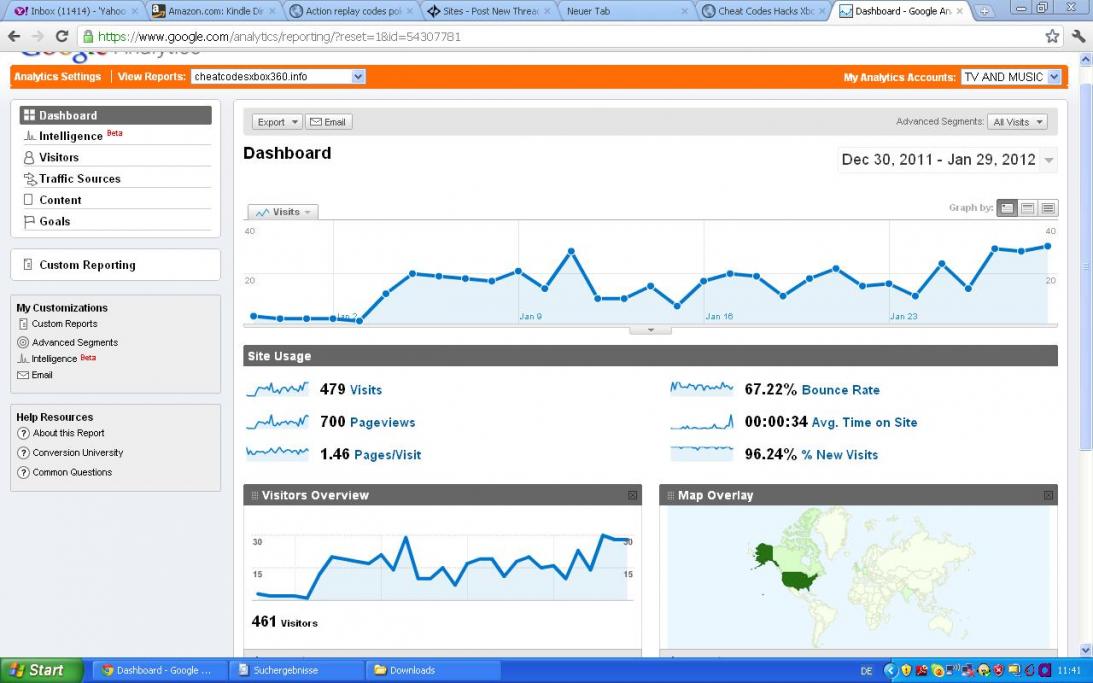Click the Pageviews sparkline thumbnail
Image resolution: width=1093 pixels, height=683 pixels.
point(277,422)
